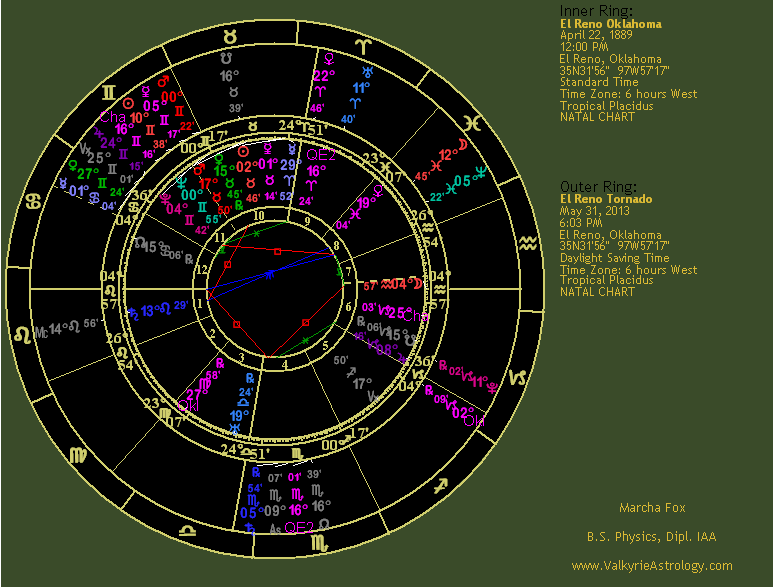
Task: Click house number 4 in the center wheel
Action: click(286, 364)
